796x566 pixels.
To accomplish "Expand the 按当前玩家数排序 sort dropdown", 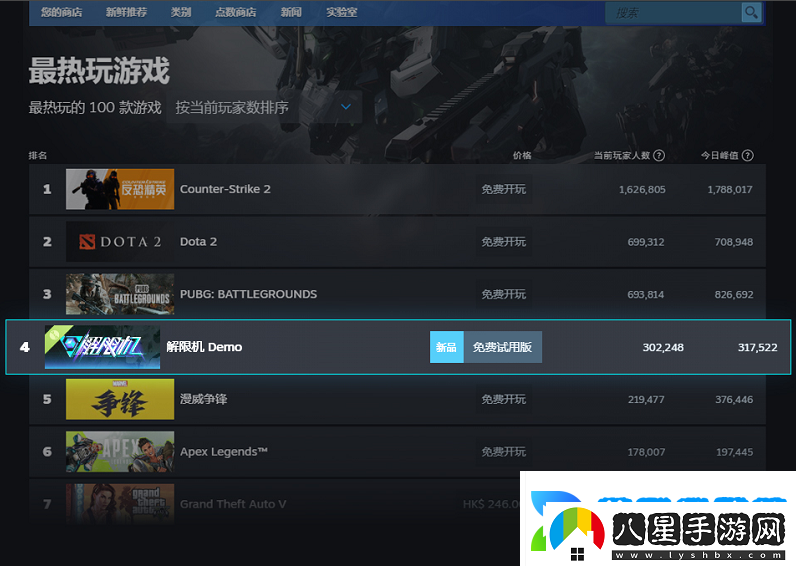I will 264,107.
